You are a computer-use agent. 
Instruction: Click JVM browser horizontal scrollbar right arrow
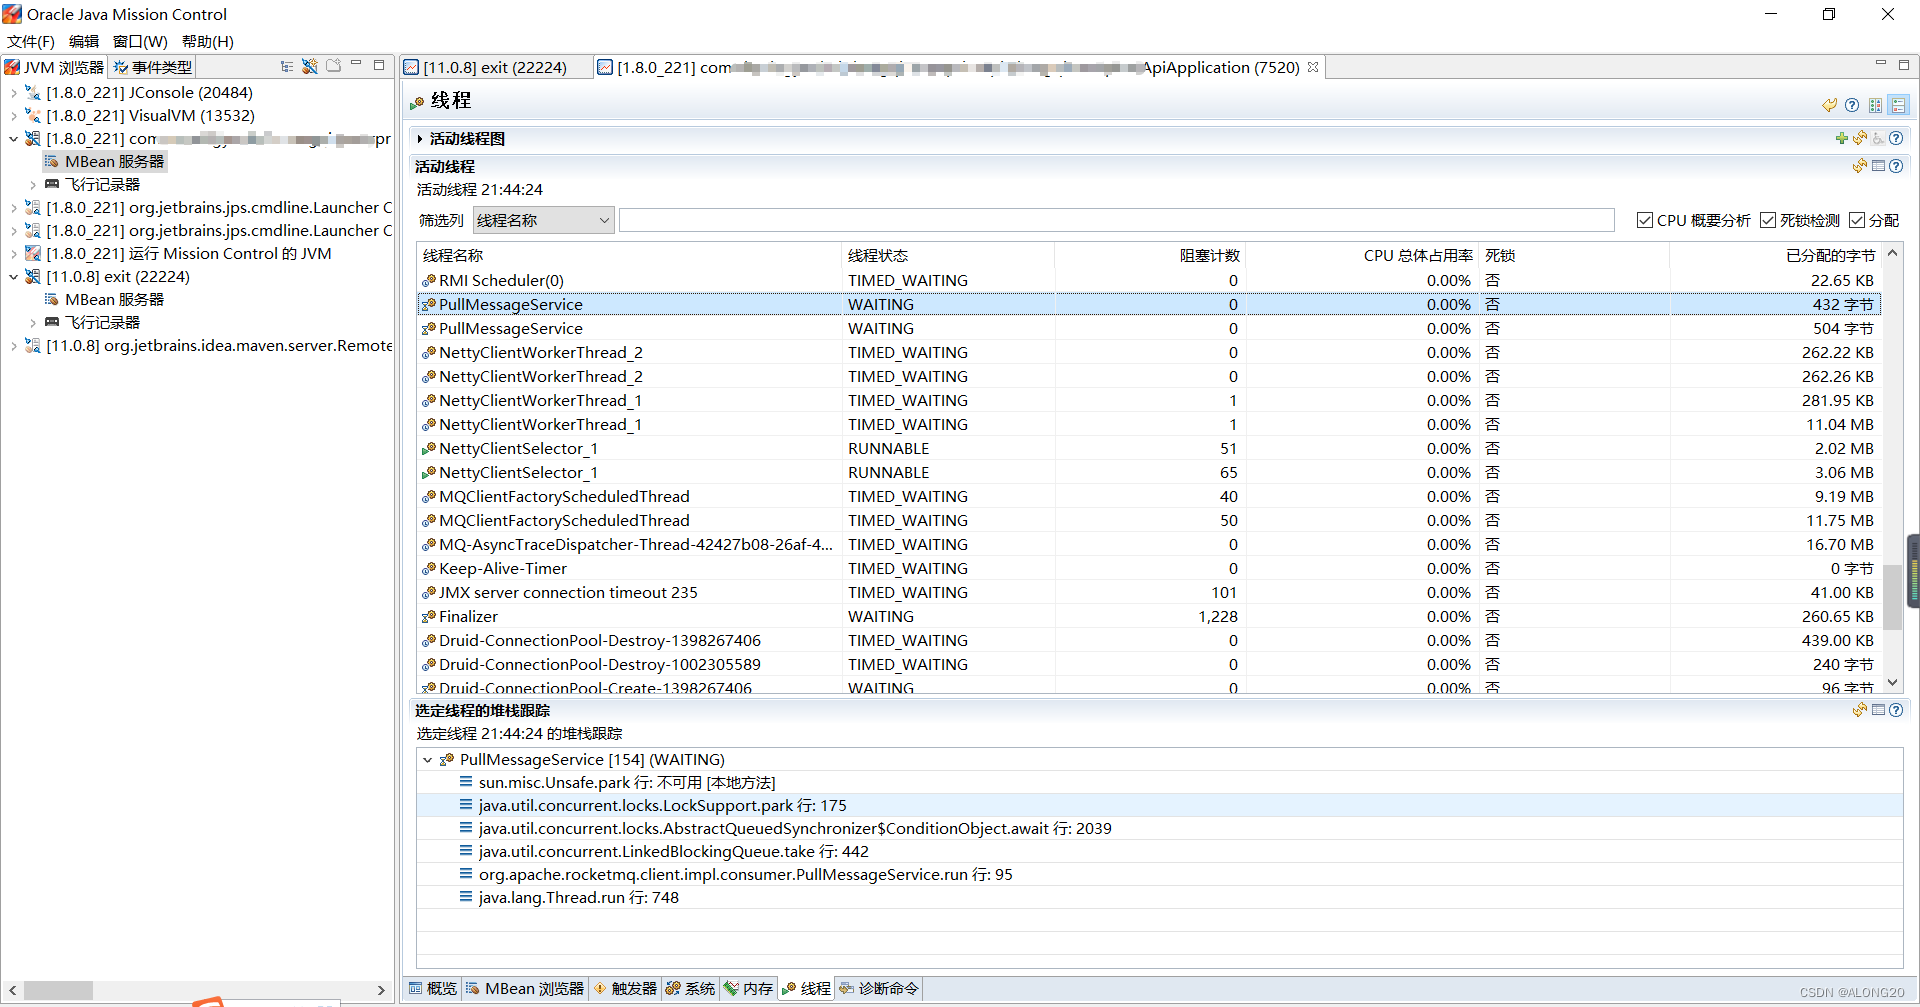pyautogui.click(x=381, y=990)
